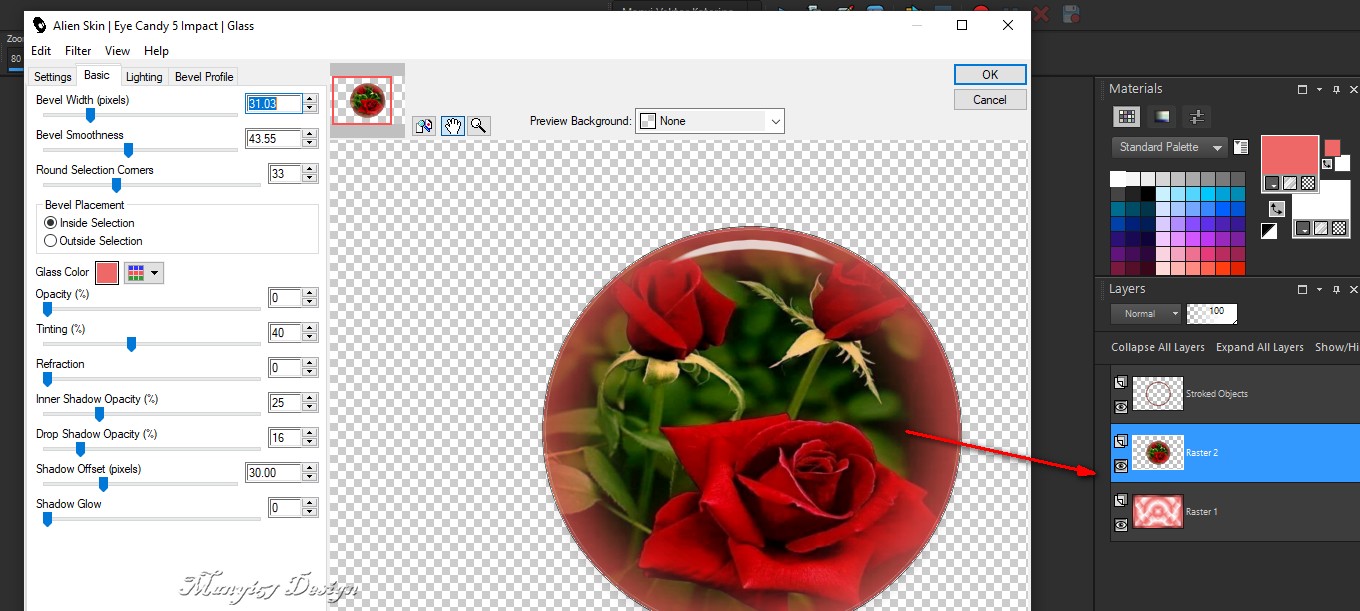This screenshot has width=1360, height=611.
Task: Adjust Shadow Glow spinner arrows
Action: [310, 507]
